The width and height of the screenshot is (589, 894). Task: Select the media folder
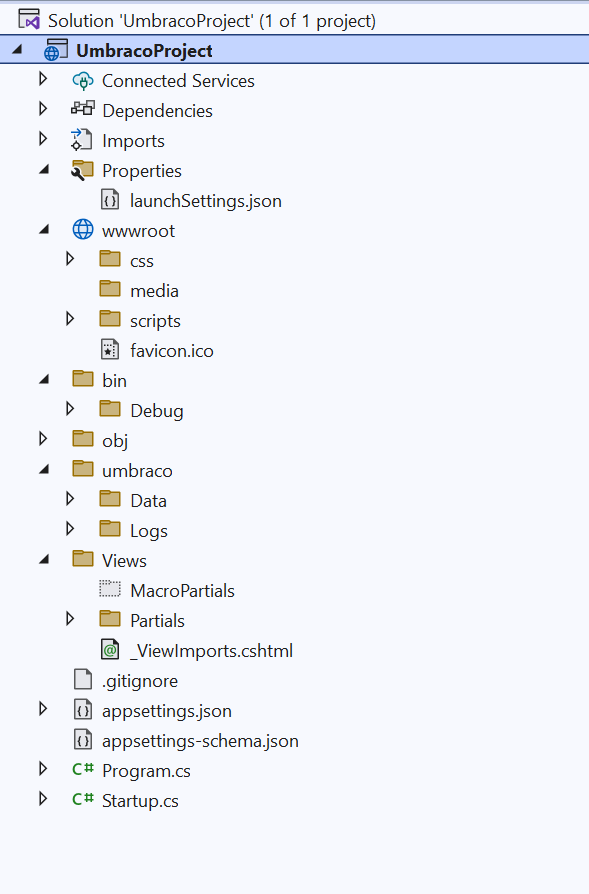pos(154,291)
